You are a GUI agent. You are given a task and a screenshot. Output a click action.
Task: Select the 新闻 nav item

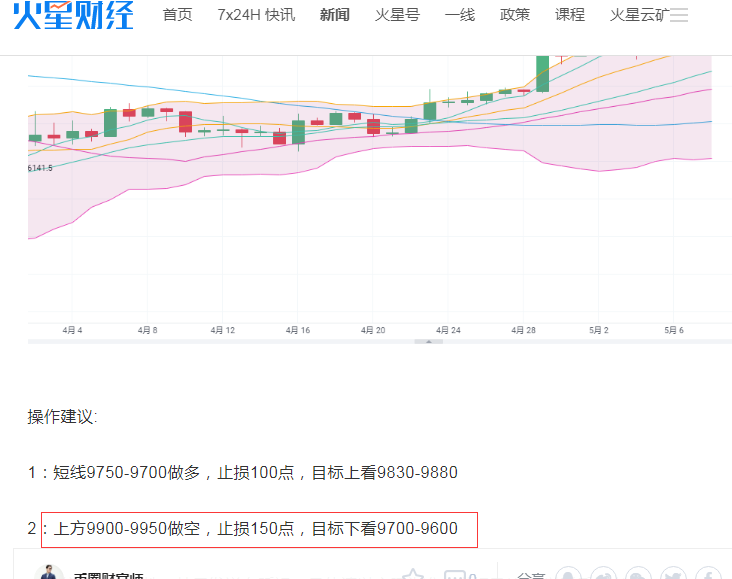335,15
